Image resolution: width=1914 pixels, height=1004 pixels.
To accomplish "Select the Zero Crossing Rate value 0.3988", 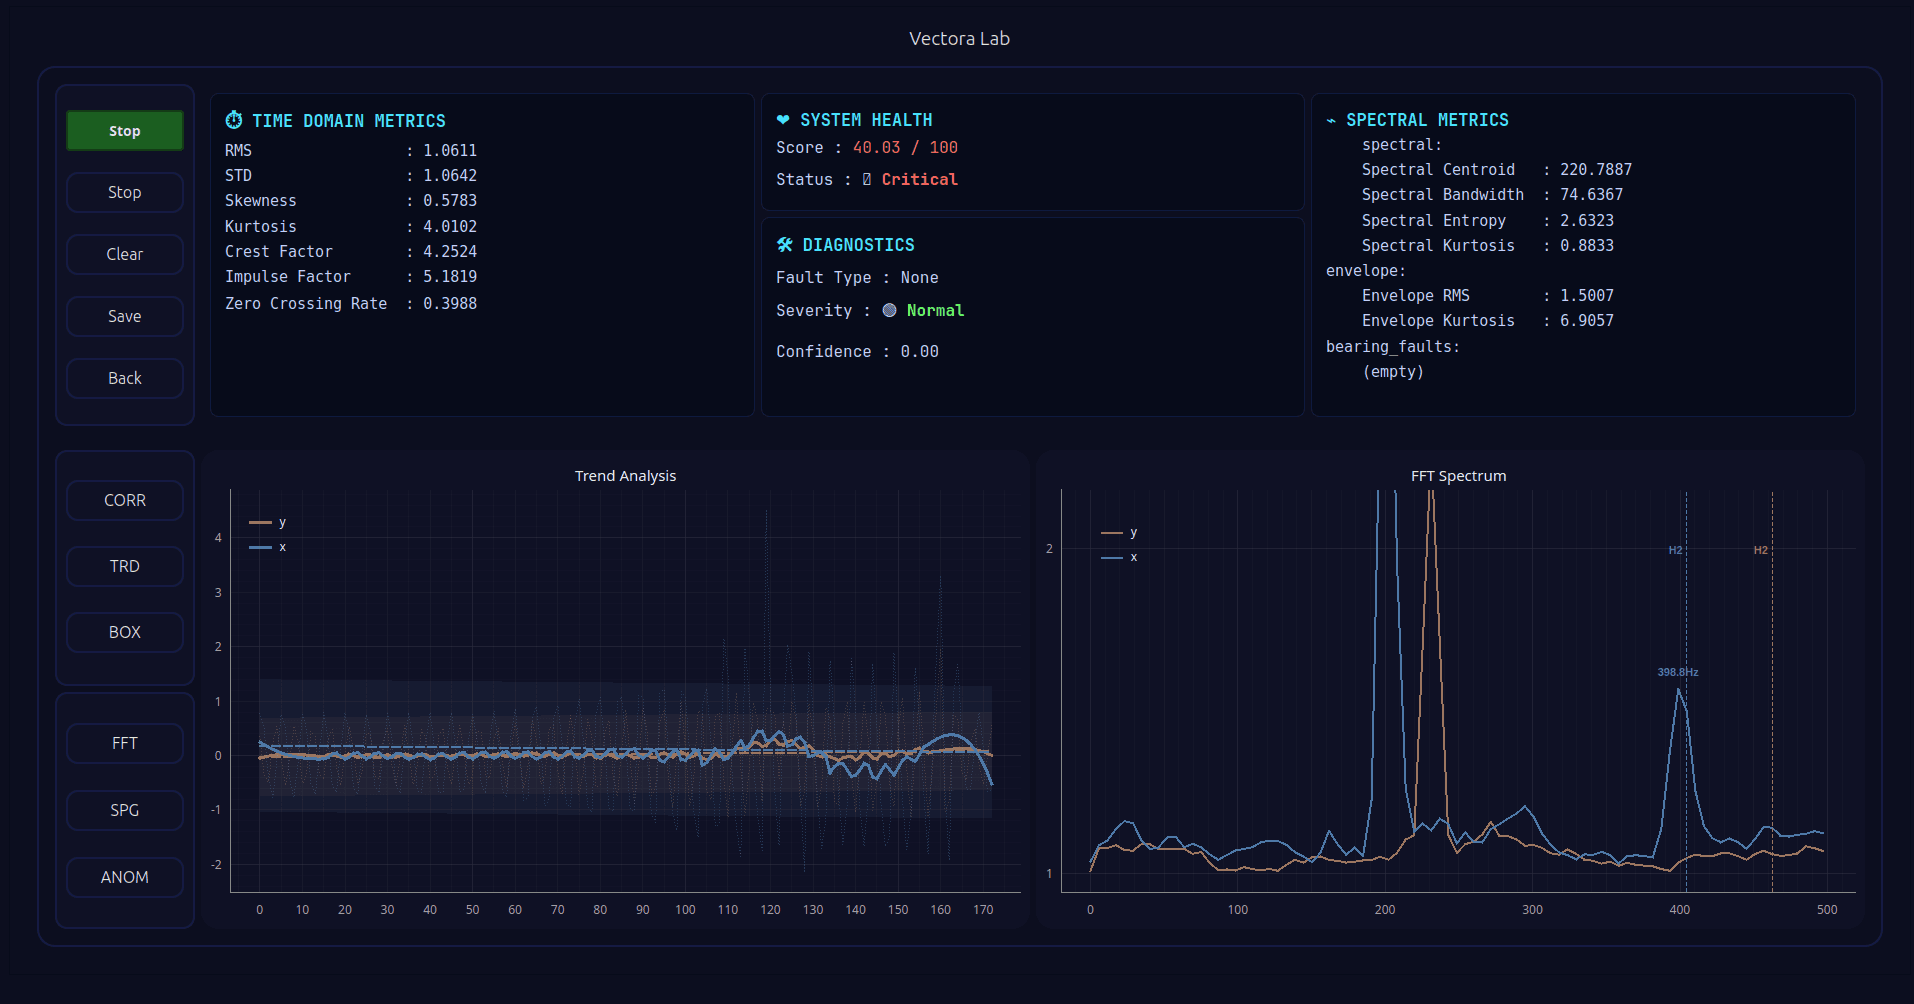I will tap(450, 304).
